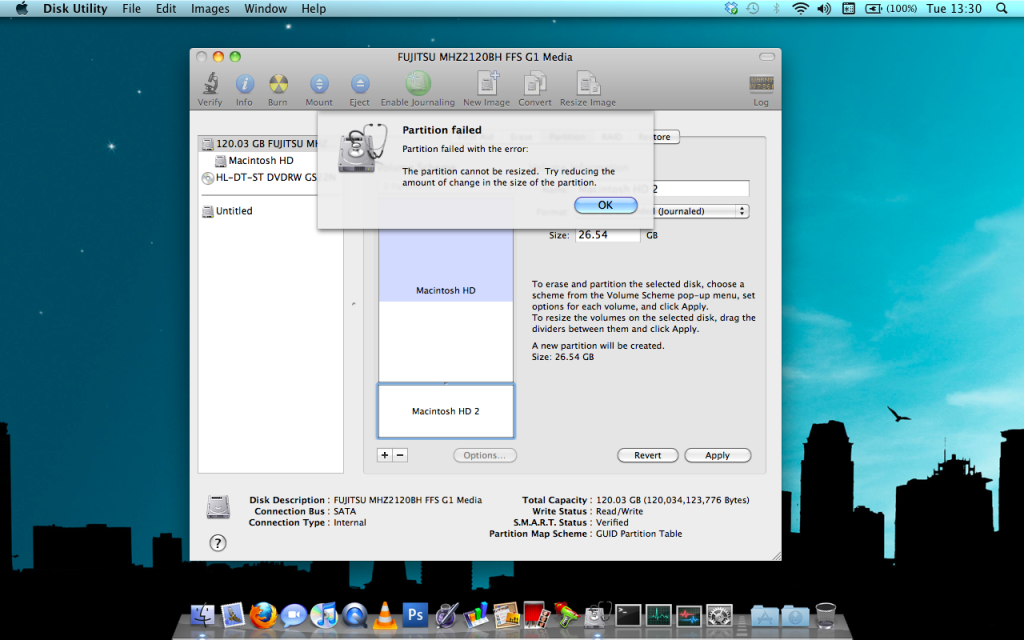The height and width of the screenshot is (640, 1024).
Task: Open Spotlight search magnifier
Action: coord(1002,8)
